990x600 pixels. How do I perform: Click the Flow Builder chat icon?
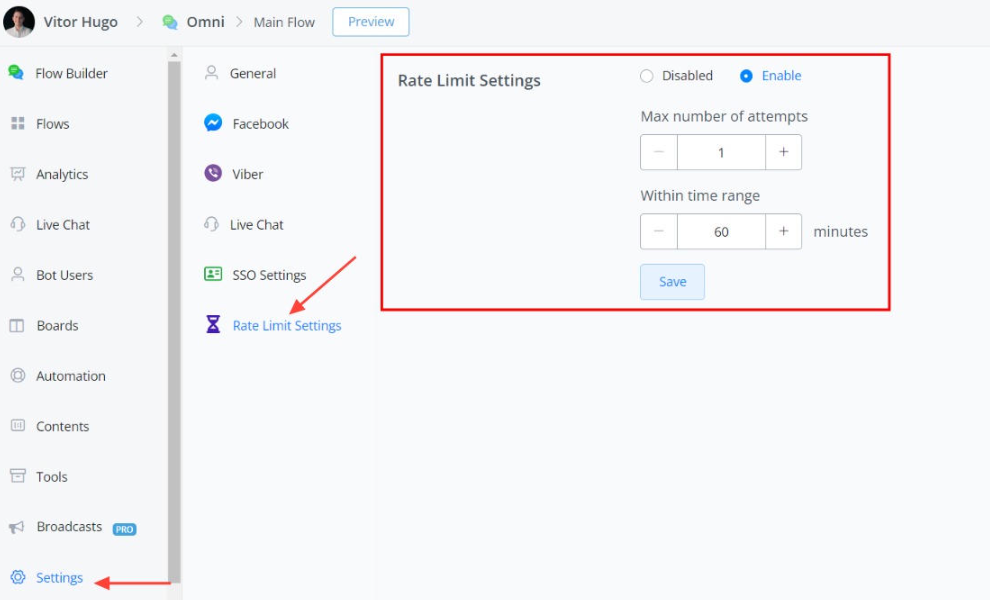click(16, 73)
